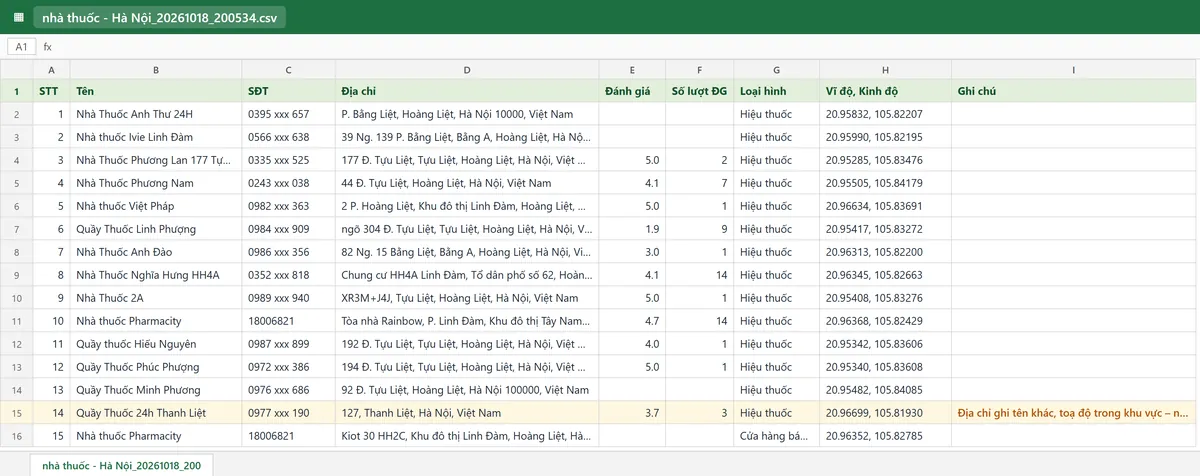Select column G header
The height and width of the screenshot is (476, 1200).
[777, 70]
